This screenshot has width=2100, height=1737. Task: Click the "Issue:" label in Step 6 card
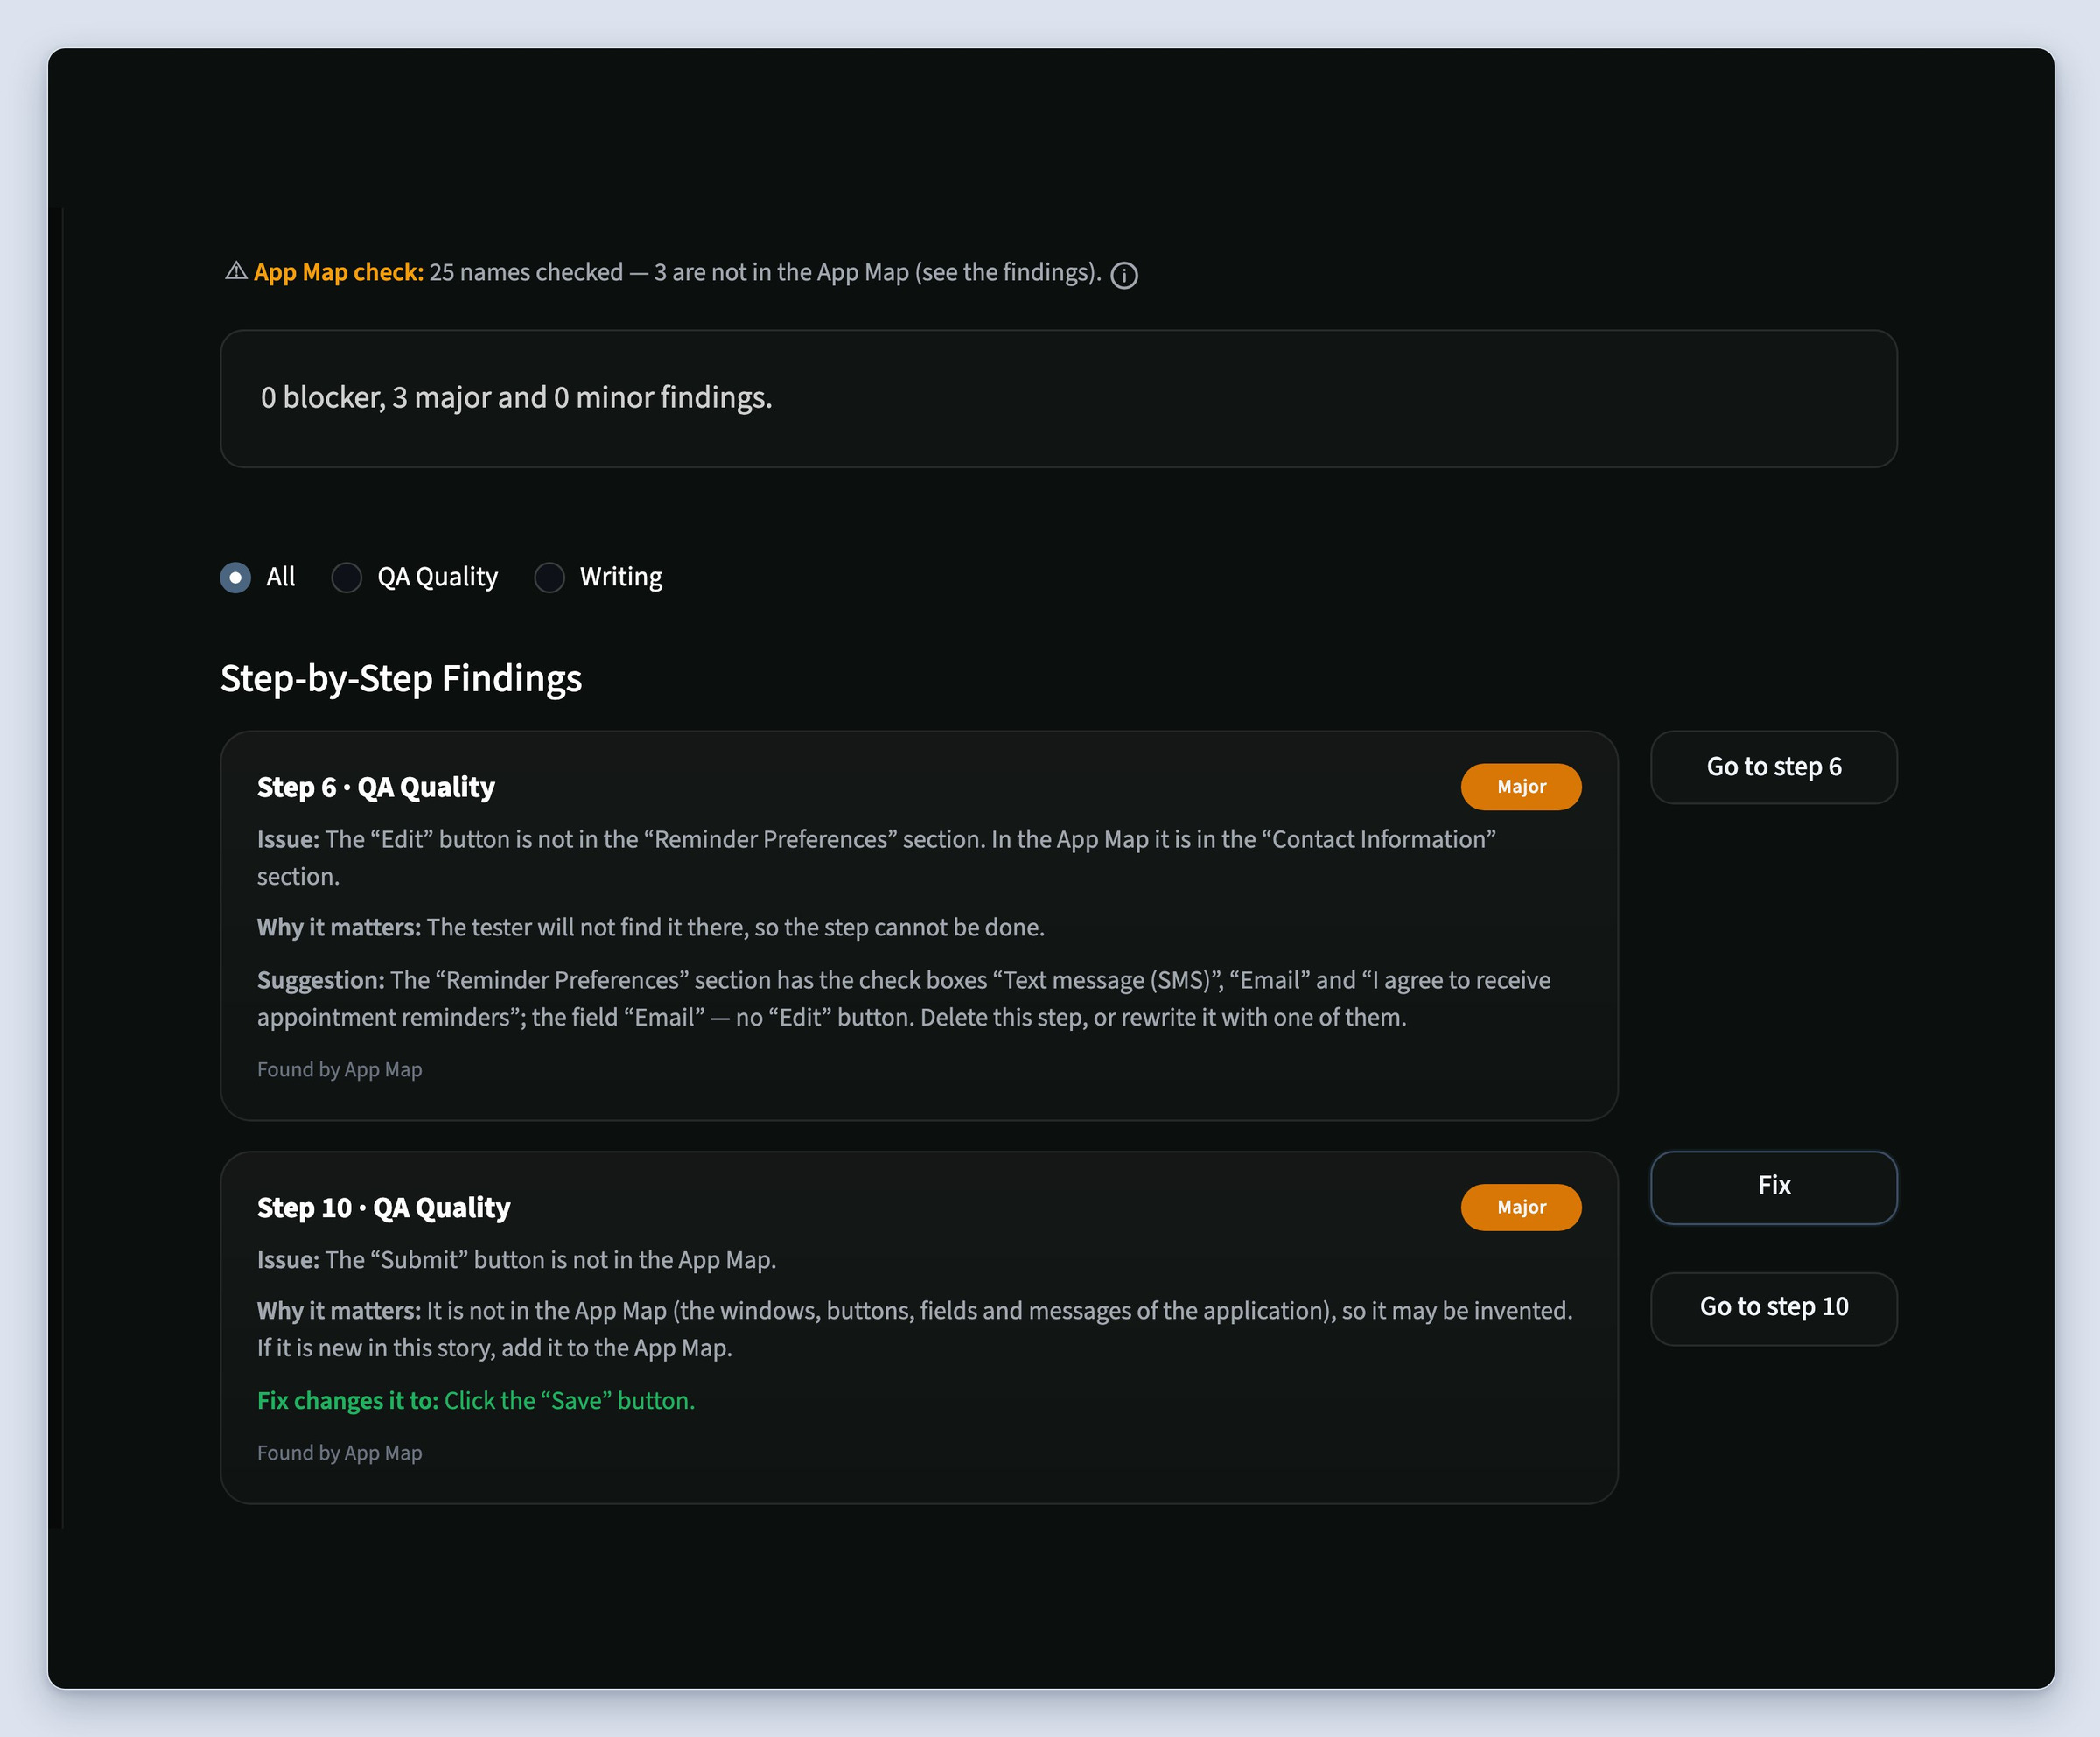click(288, 840)
